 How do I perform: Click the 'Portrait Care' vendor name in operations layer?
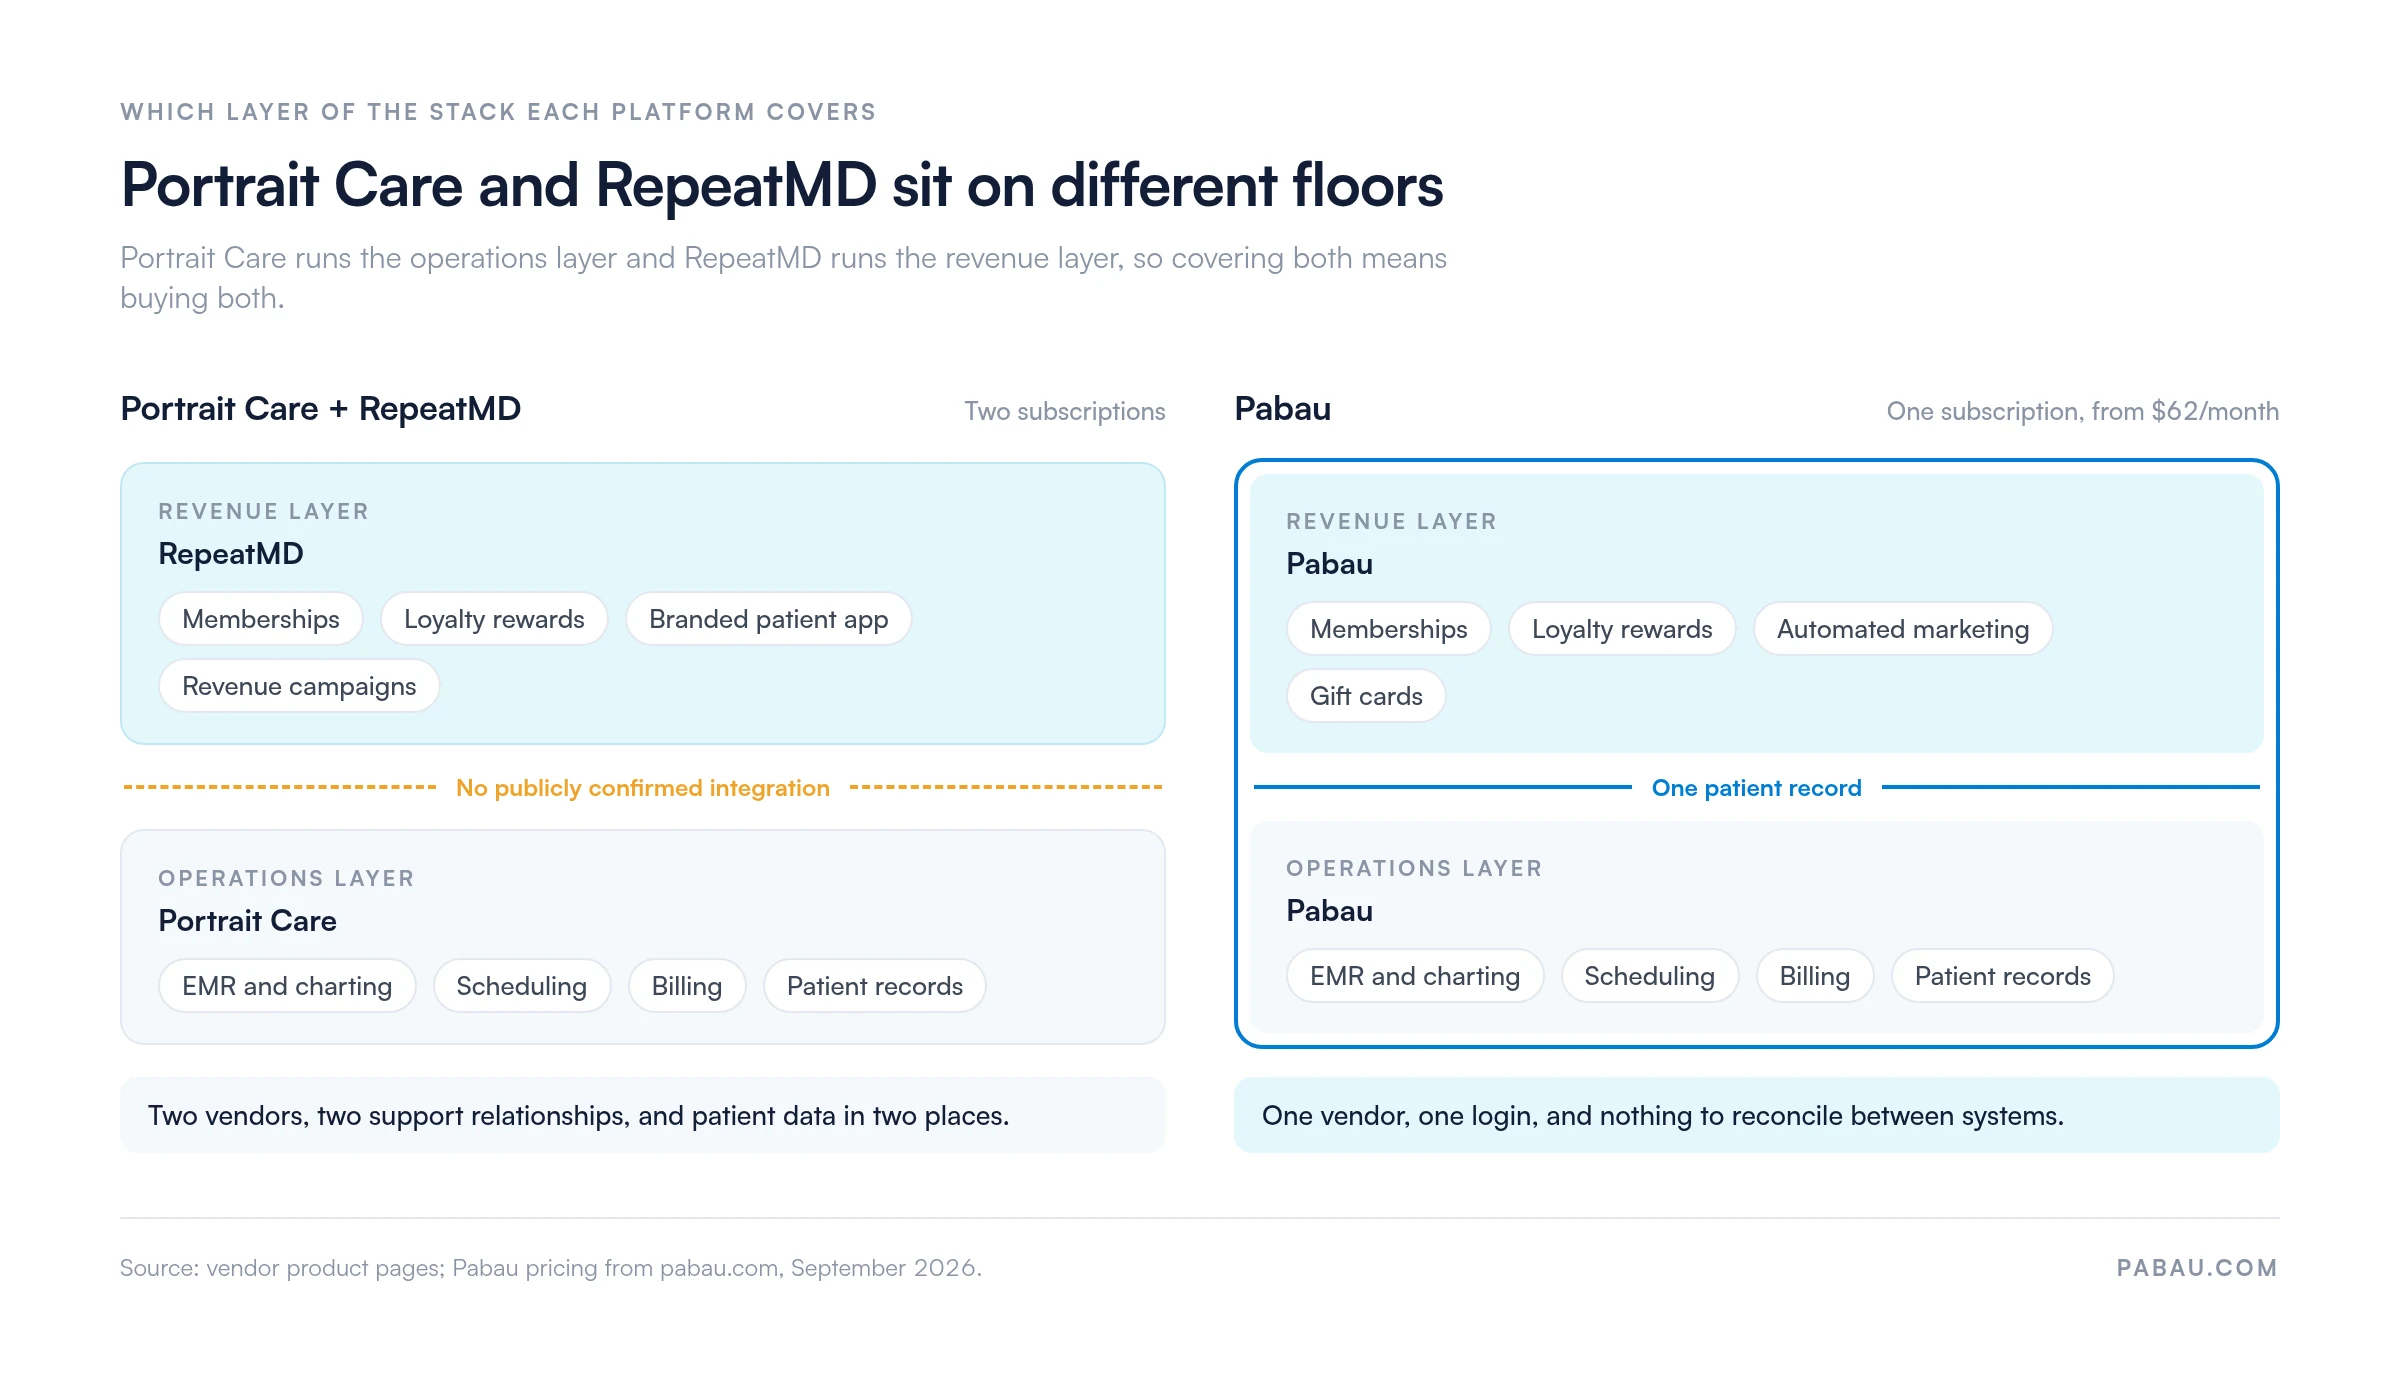248,920
